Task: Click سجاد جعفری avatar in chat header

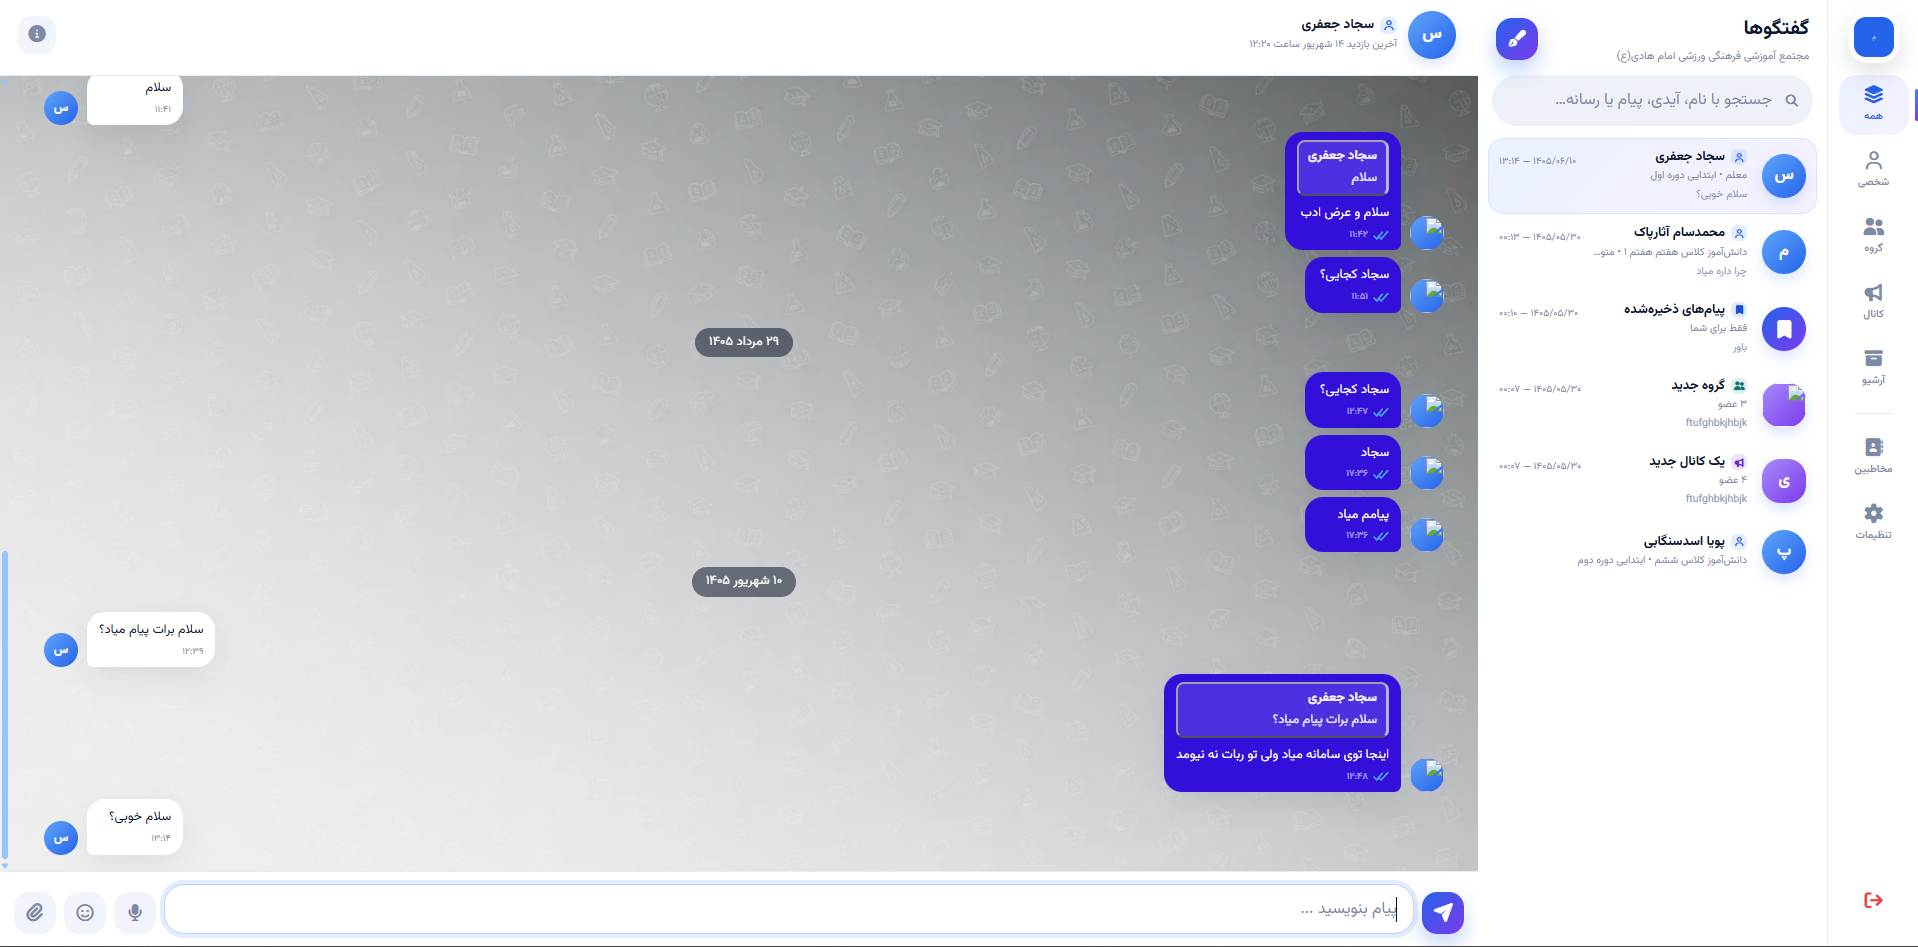Action: [1432, 35]
